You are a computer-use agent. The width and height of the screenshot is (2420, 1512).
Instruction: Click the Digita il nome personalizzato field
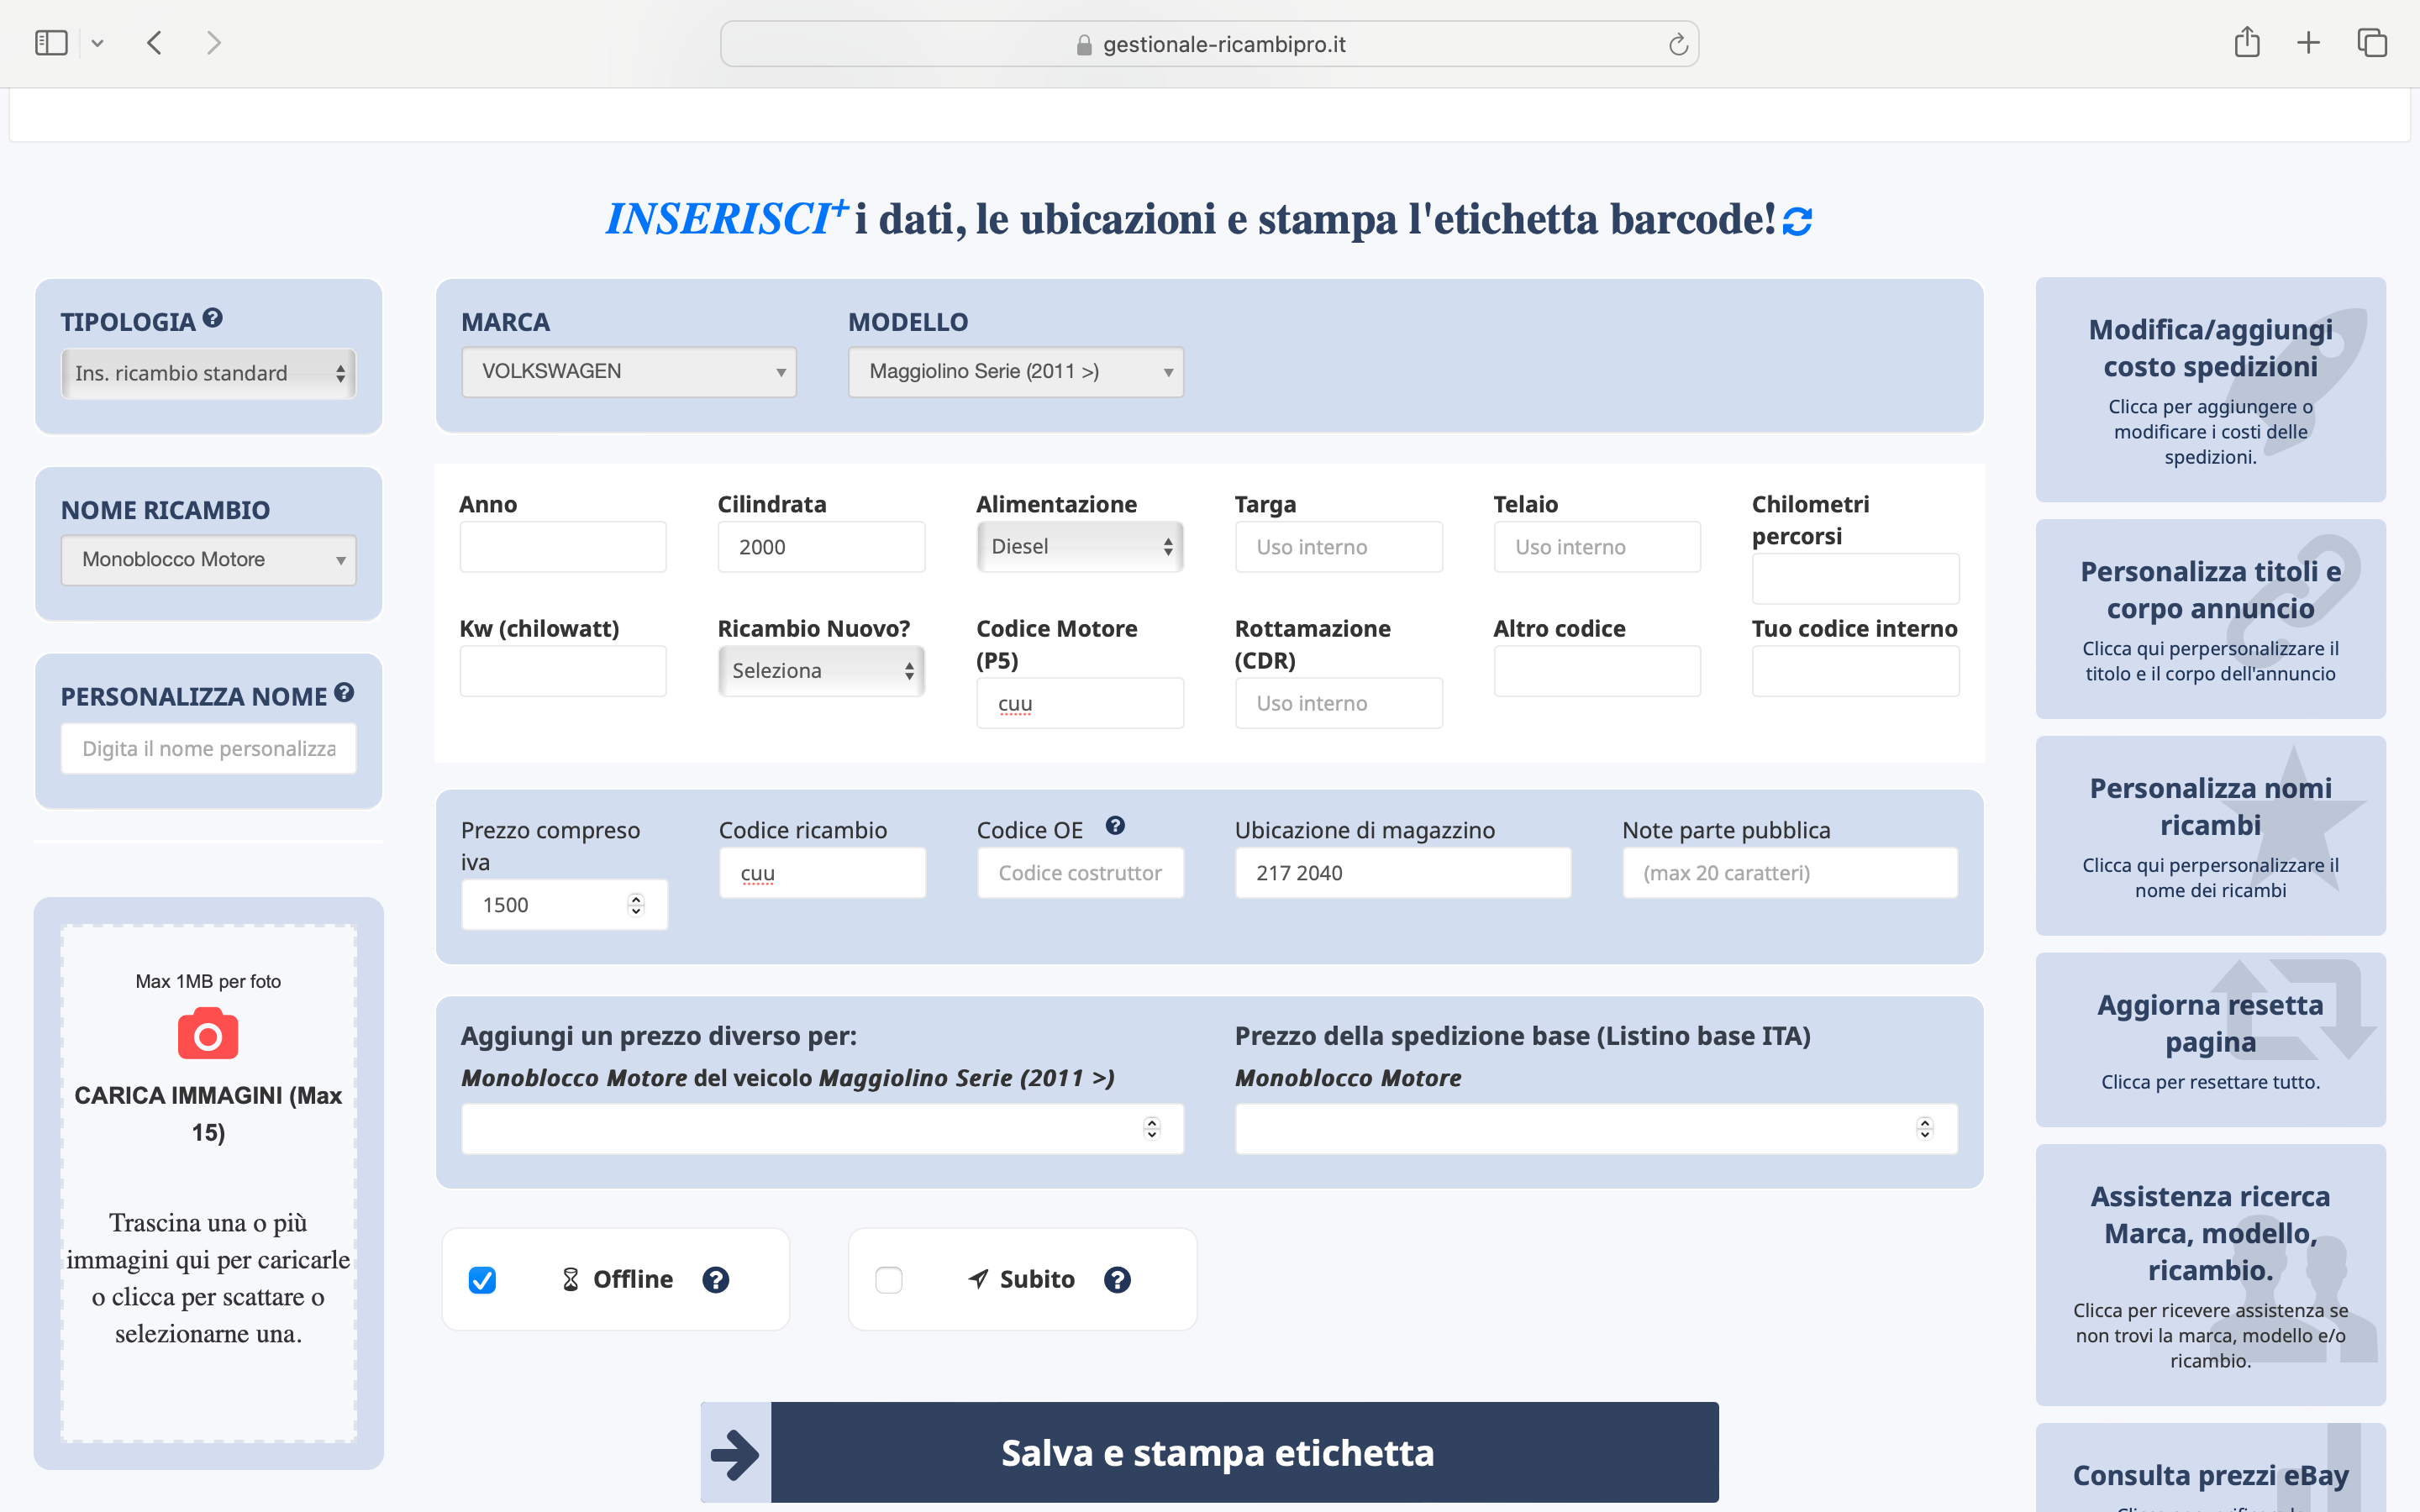[x=208, y=749]
